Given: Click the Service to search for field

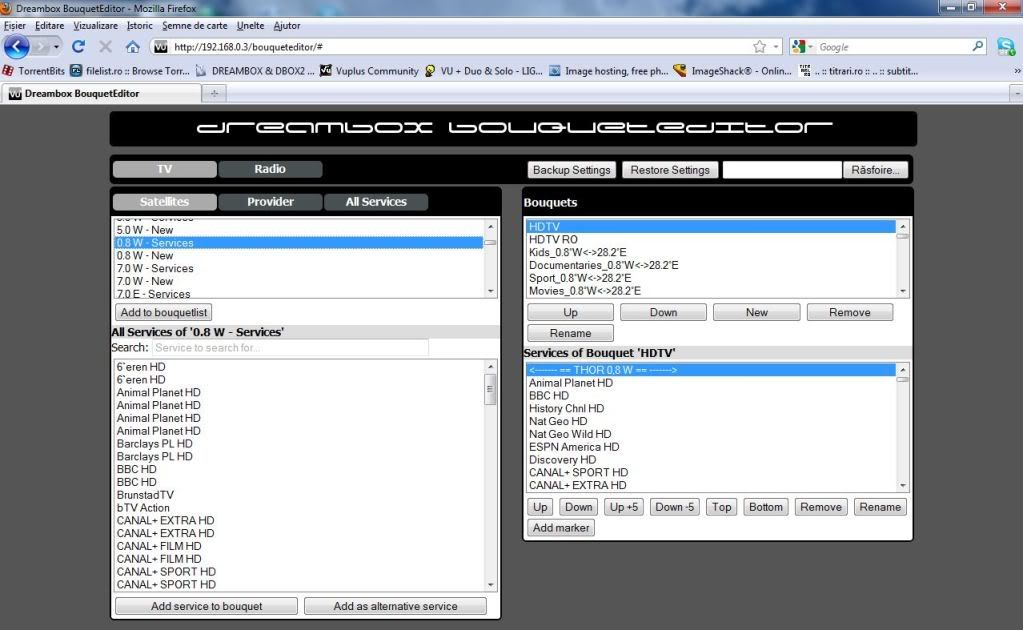Looking at the screenshot, I should (290, 348).
